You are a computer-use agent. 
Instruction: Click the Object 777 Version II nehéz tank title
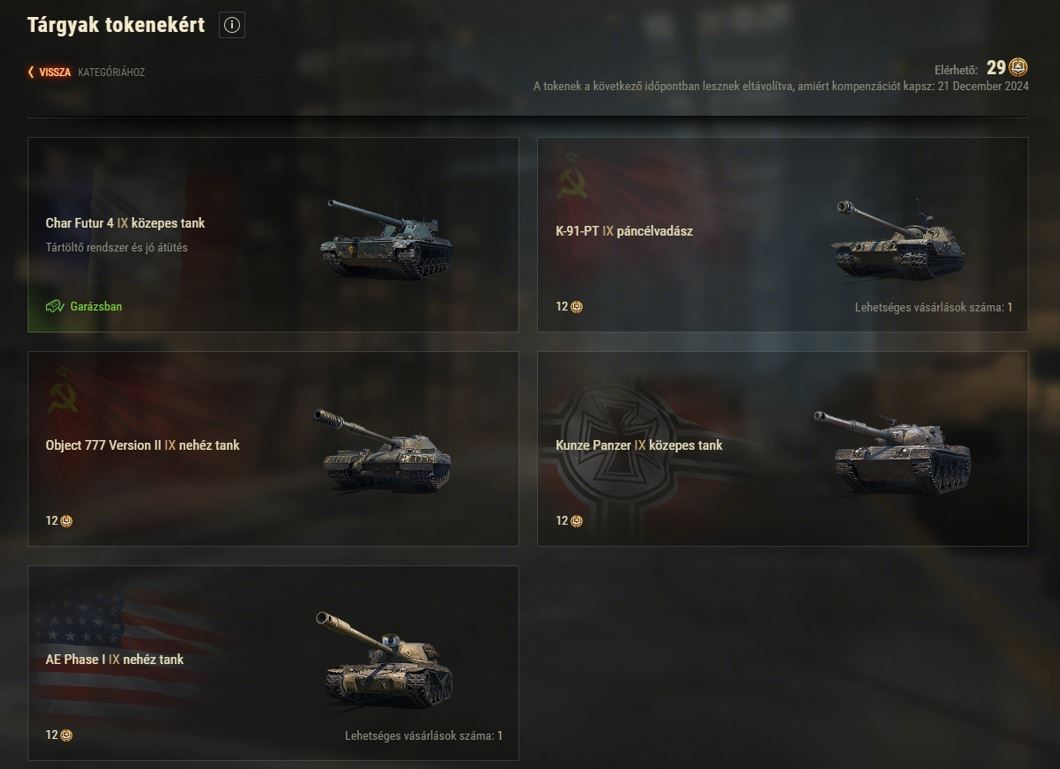click(143, 445)
